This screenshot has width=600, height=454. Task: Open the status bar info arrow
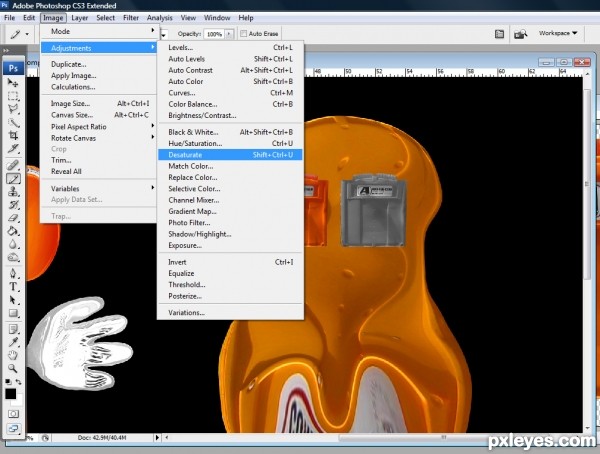pyautogui.click(x=157, y=437)
